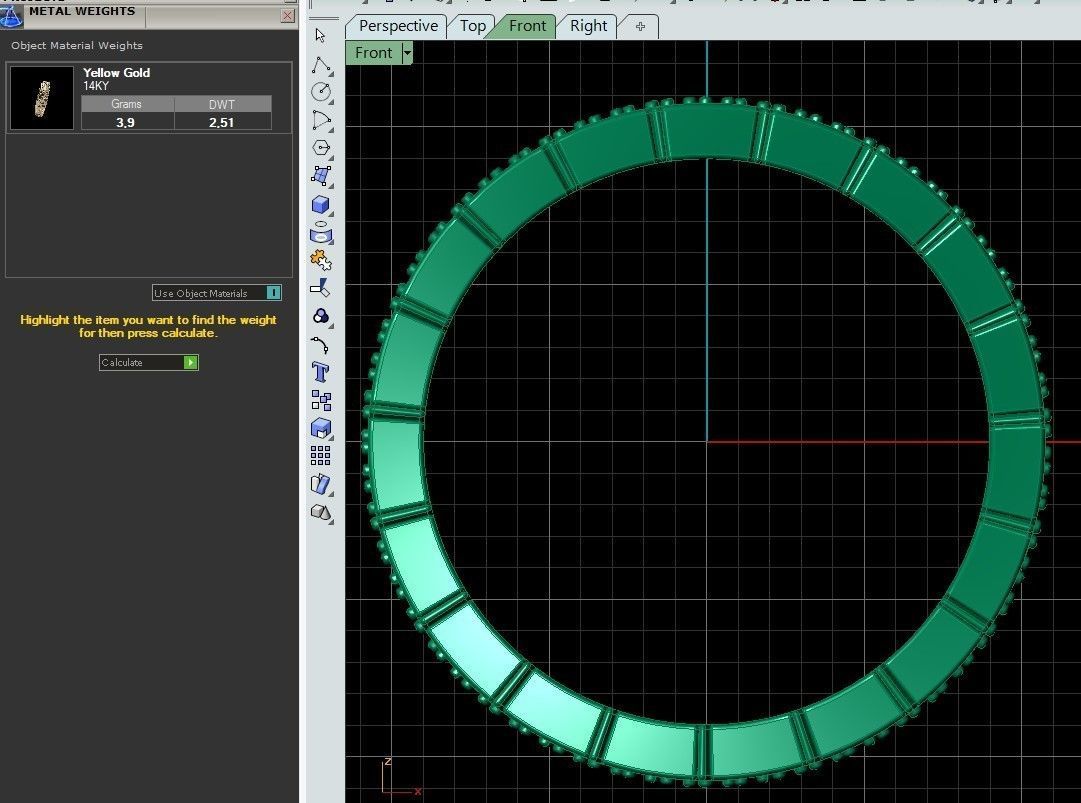
Task: Select the pointer arrow tool
Action: (320, 35)
